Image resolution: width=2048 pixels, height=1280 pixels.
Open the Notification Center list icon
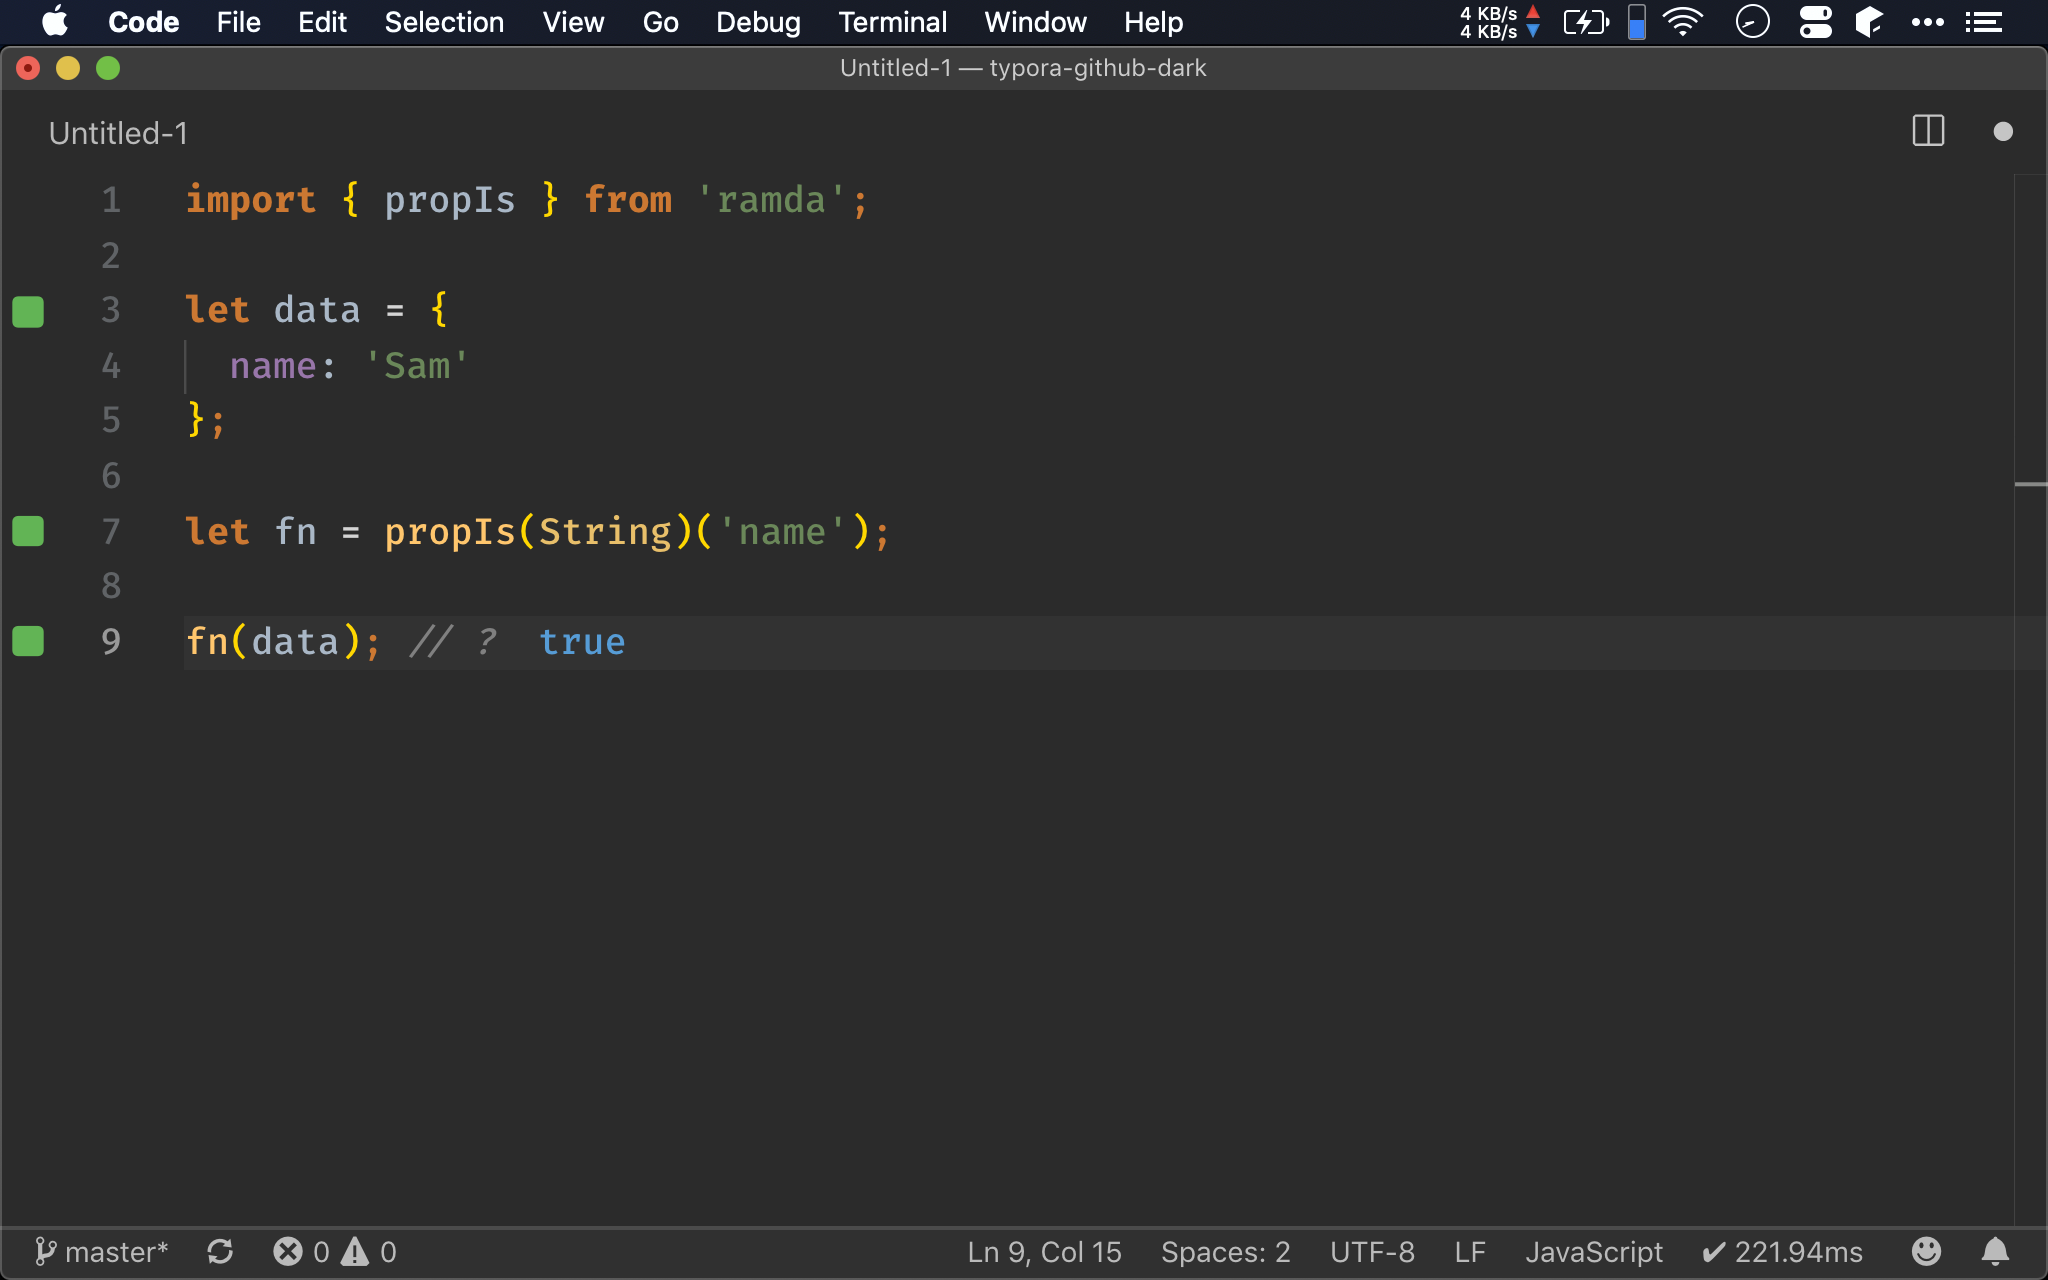pyautogui.click(x=1984, y=22)
